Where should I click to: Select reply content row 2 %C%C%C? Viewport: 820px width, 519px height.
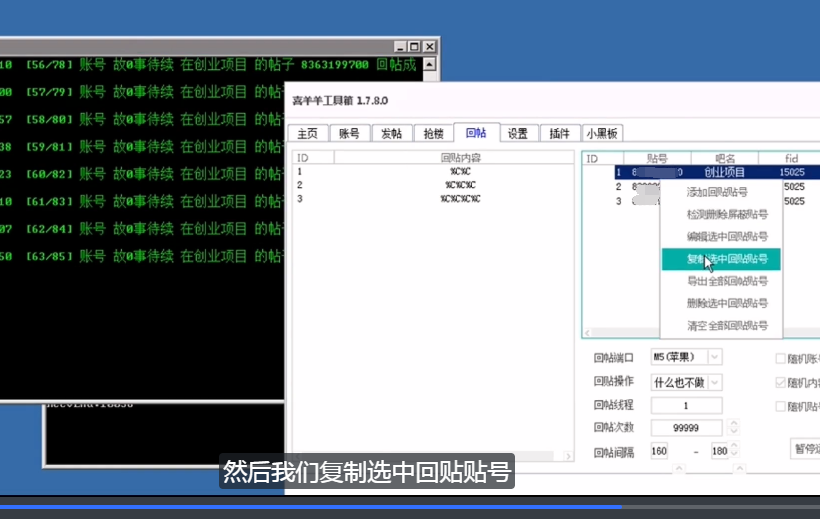(x=433, y=185)
